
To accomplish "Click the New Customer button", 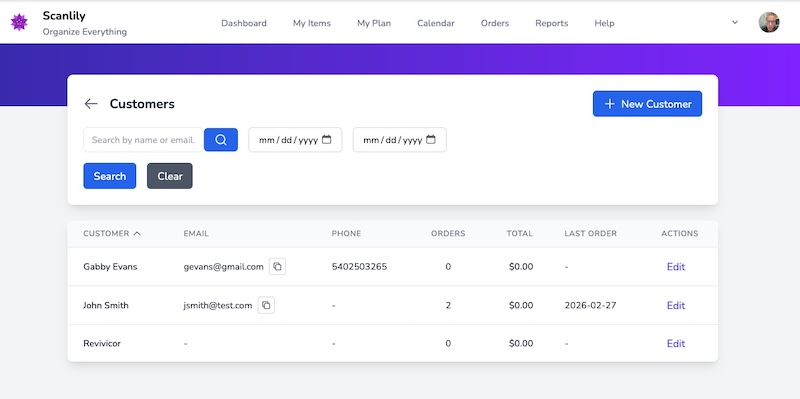I will 647,104.
